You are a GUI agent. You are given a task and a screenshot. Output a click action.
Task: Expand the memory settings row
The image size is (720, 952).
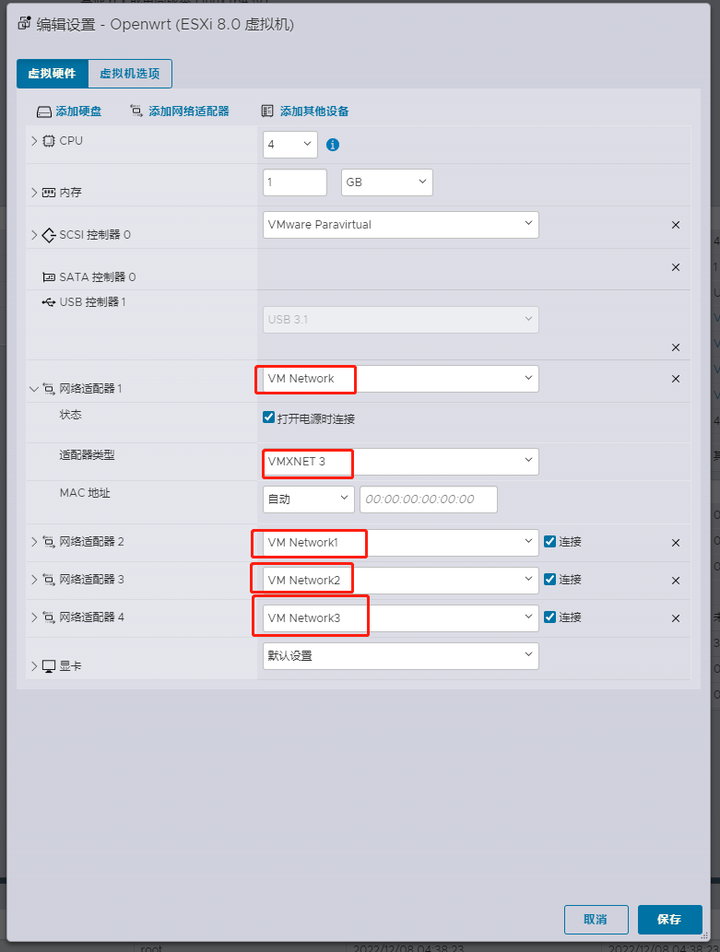pos(34,192)
